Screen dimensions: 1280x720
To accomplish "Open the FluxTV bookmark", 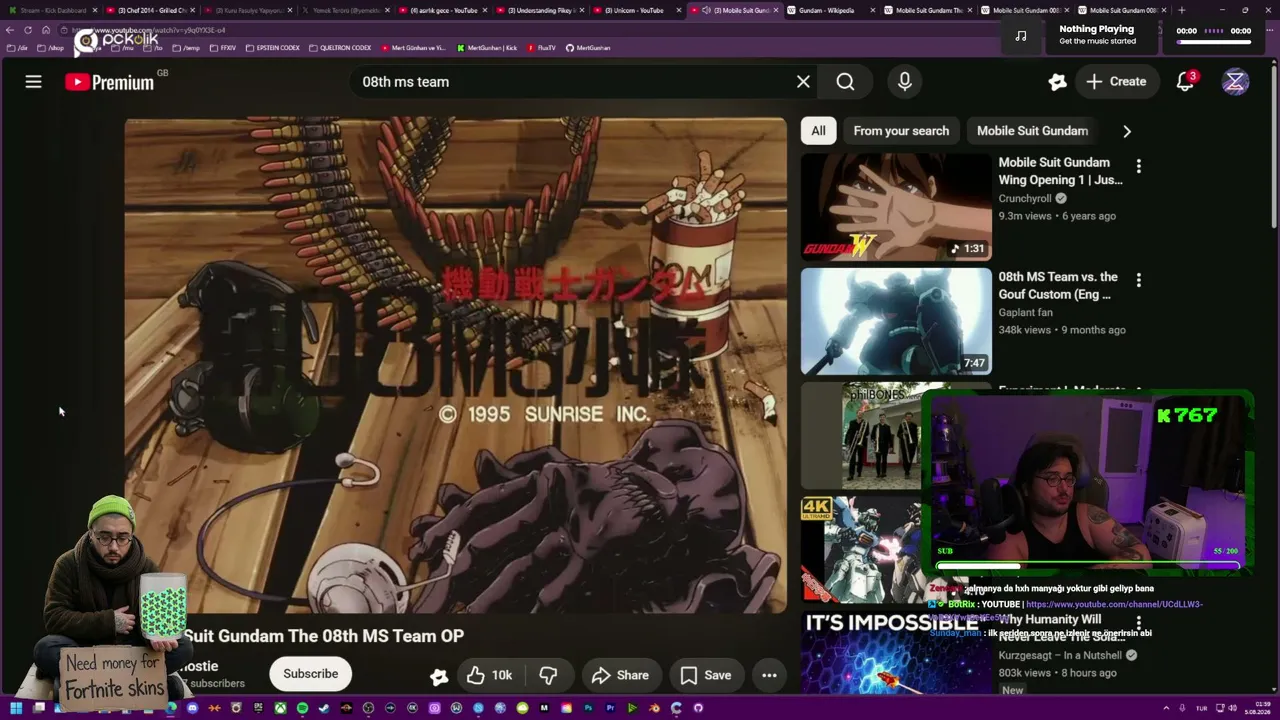I will pos(541,48).
